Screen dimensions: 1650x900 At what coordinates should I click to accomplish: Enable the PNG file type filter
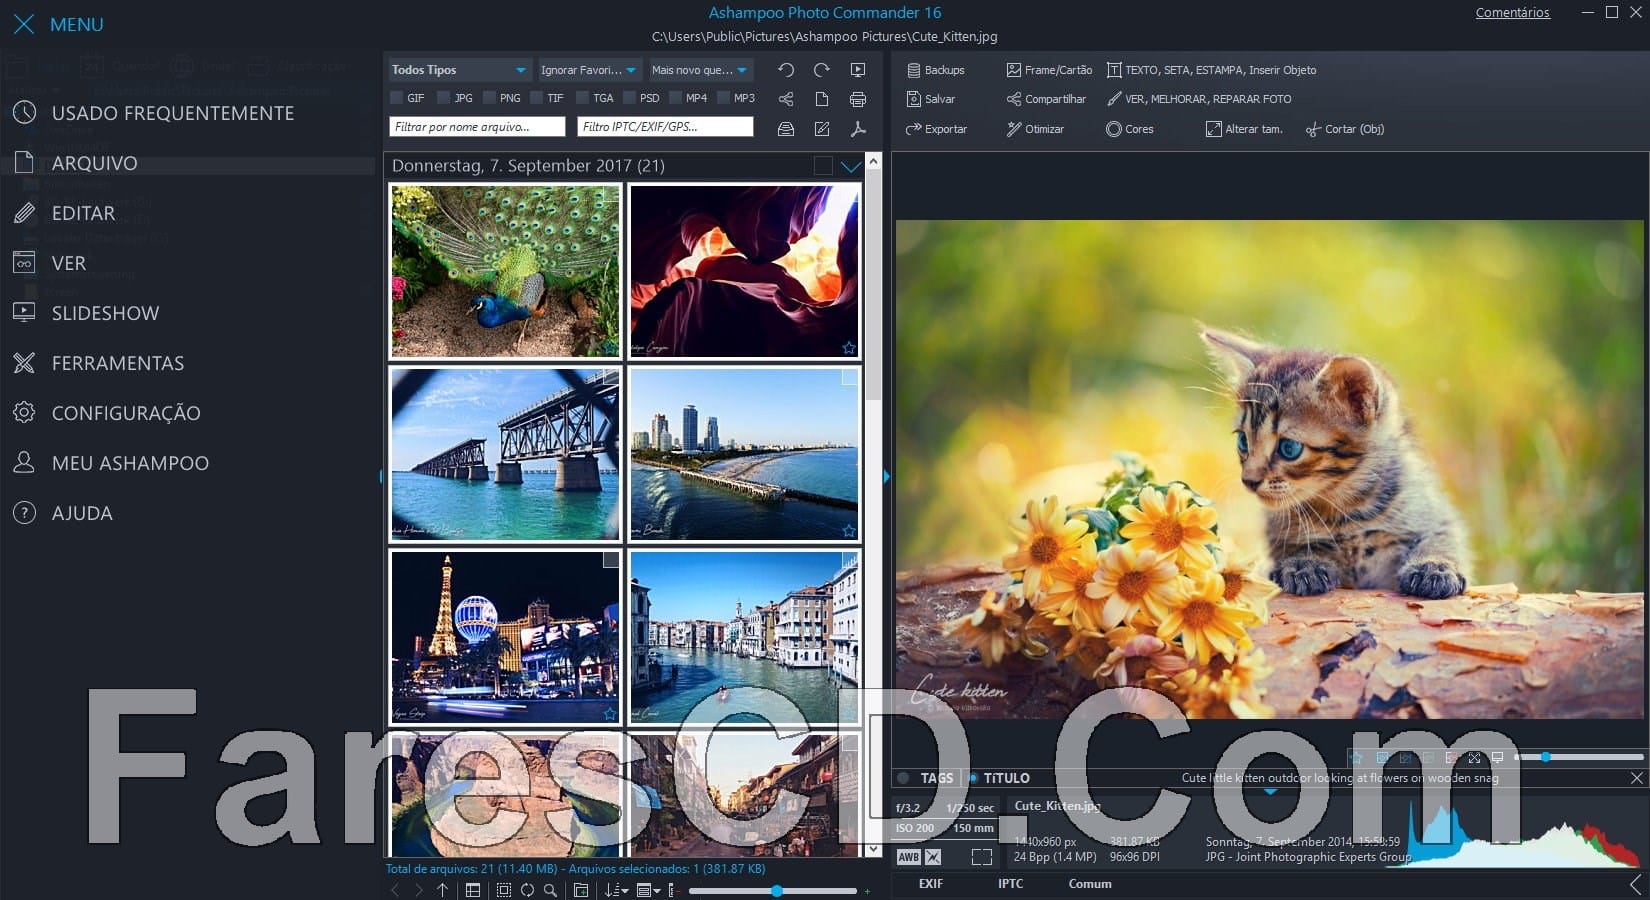(x=490, y=98)
